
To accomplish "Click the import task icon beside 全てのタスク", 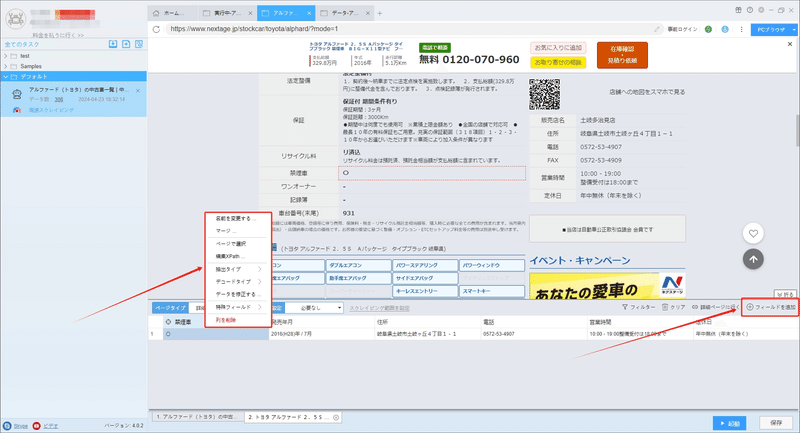I will click(113, 44).
